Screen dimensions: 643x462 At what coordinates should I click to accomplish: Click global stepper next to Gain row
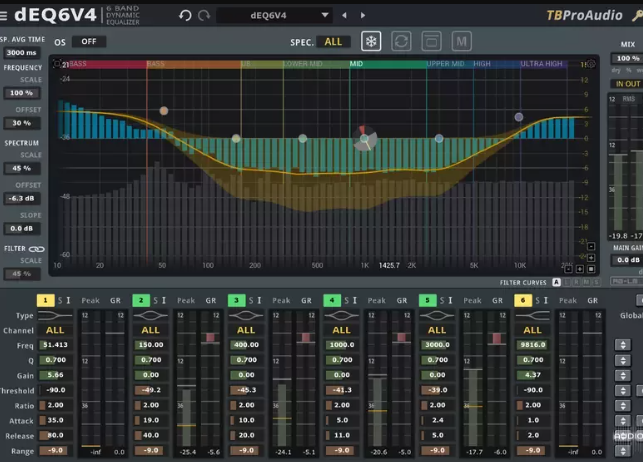(623, 376)
